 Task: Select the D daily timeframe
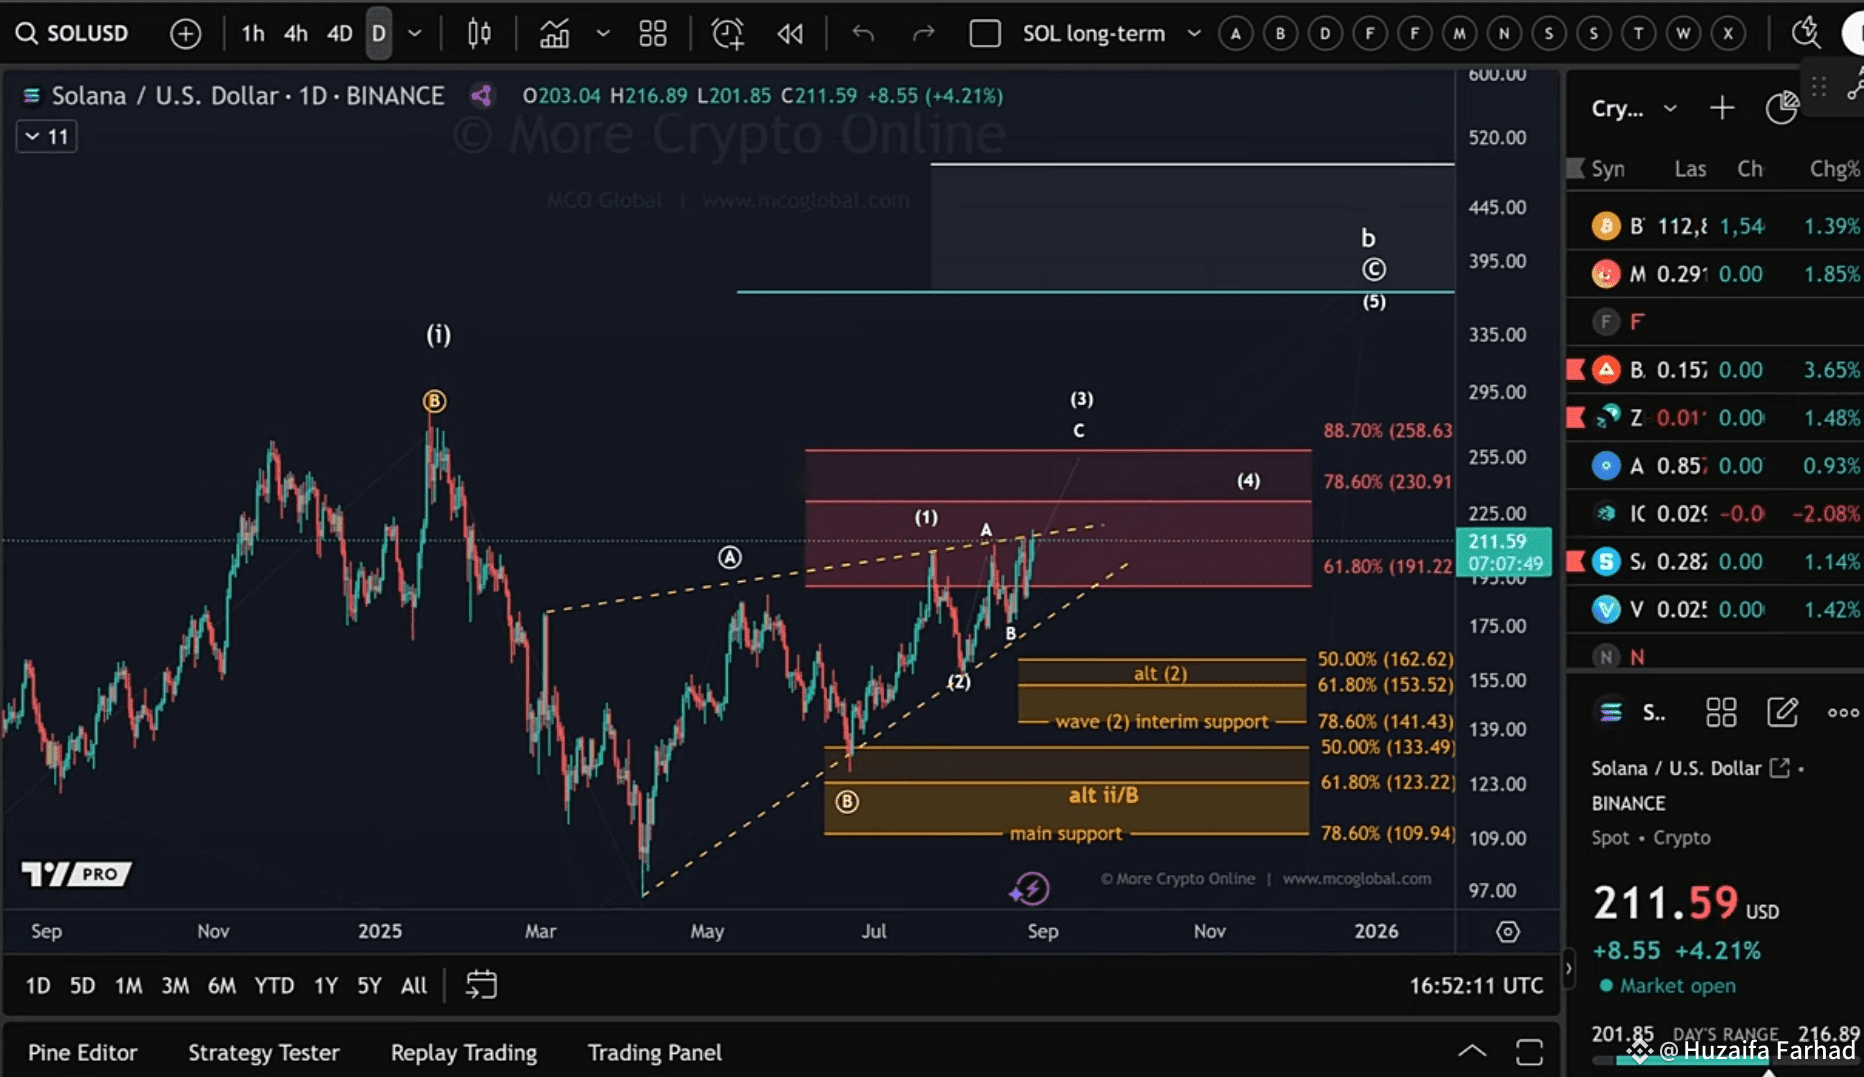(x=379, y=34)
